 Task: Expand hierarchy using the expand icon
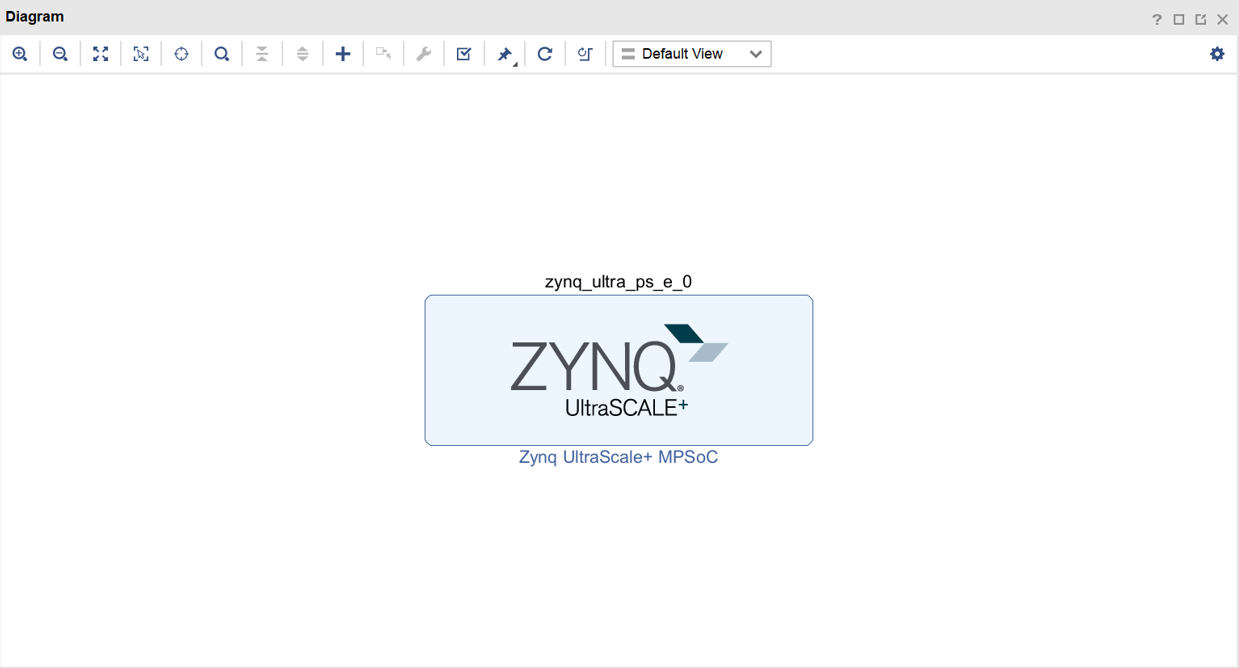click(302, 53)
